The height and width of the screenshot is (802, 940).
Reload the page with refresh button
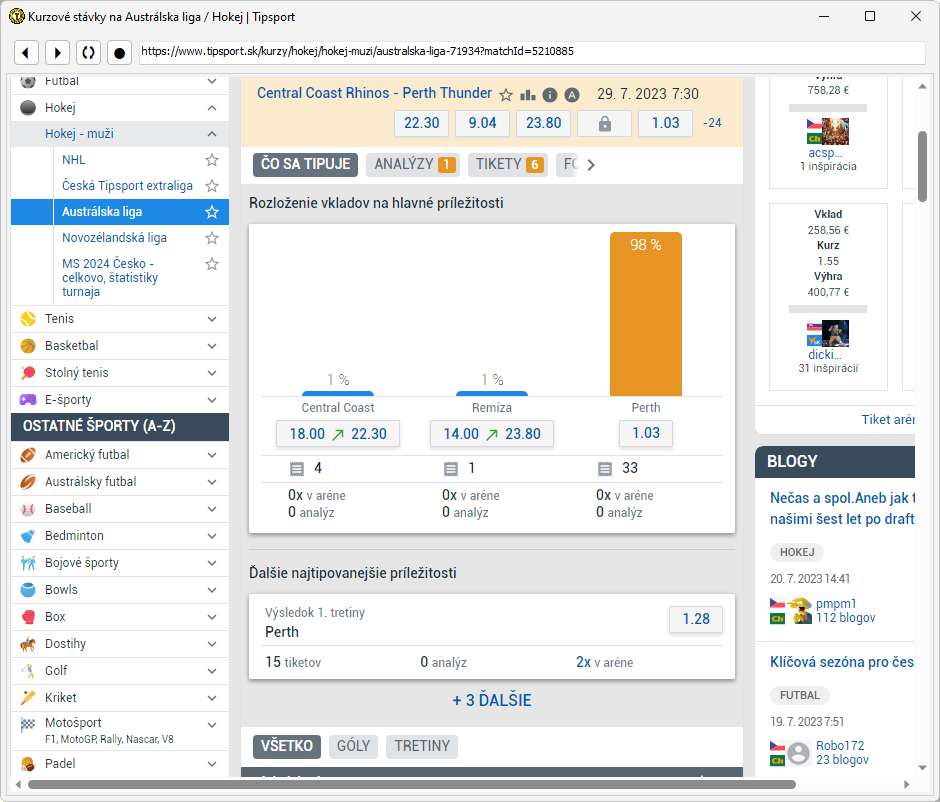click(x=88, y=53)
